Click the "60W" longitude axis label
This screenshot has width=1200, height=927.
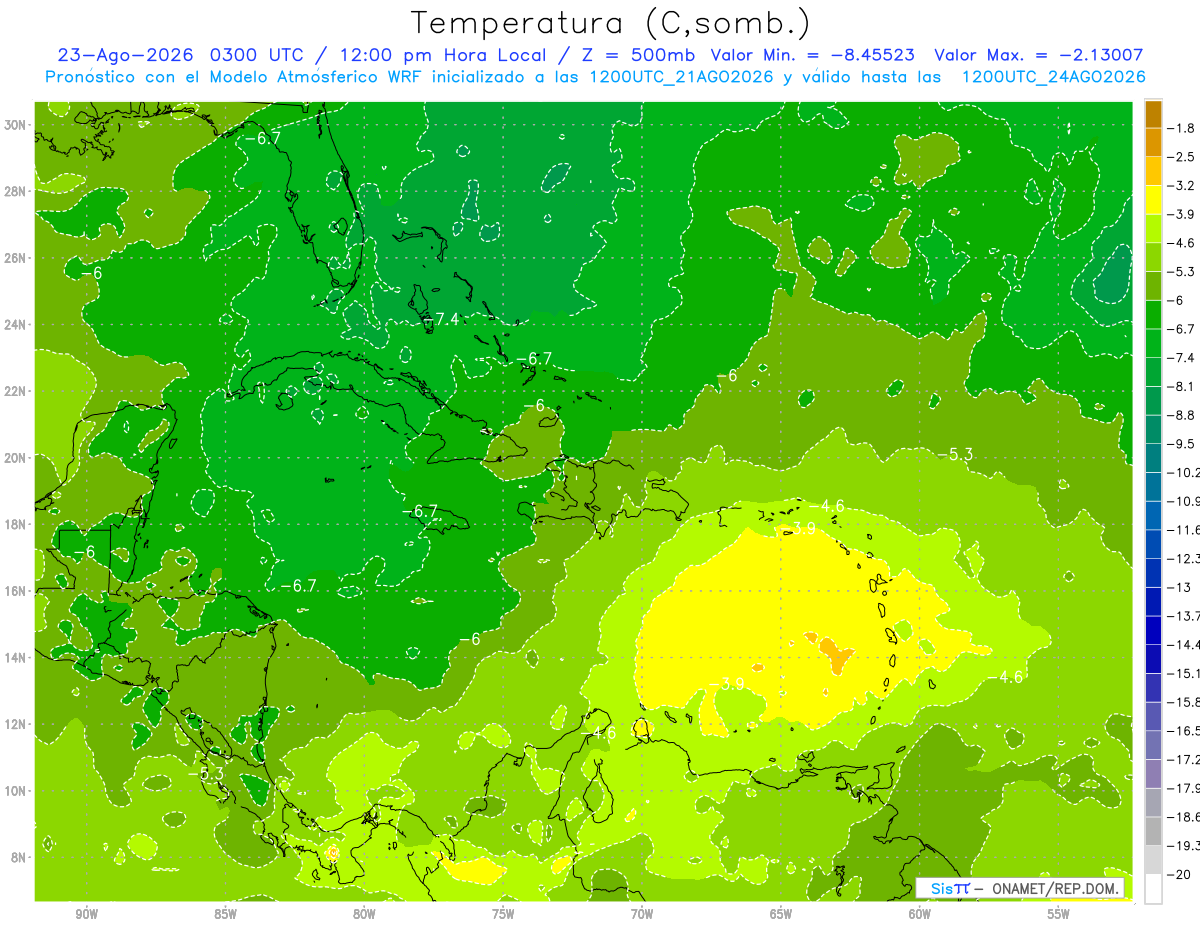click(x=920, y=914)
